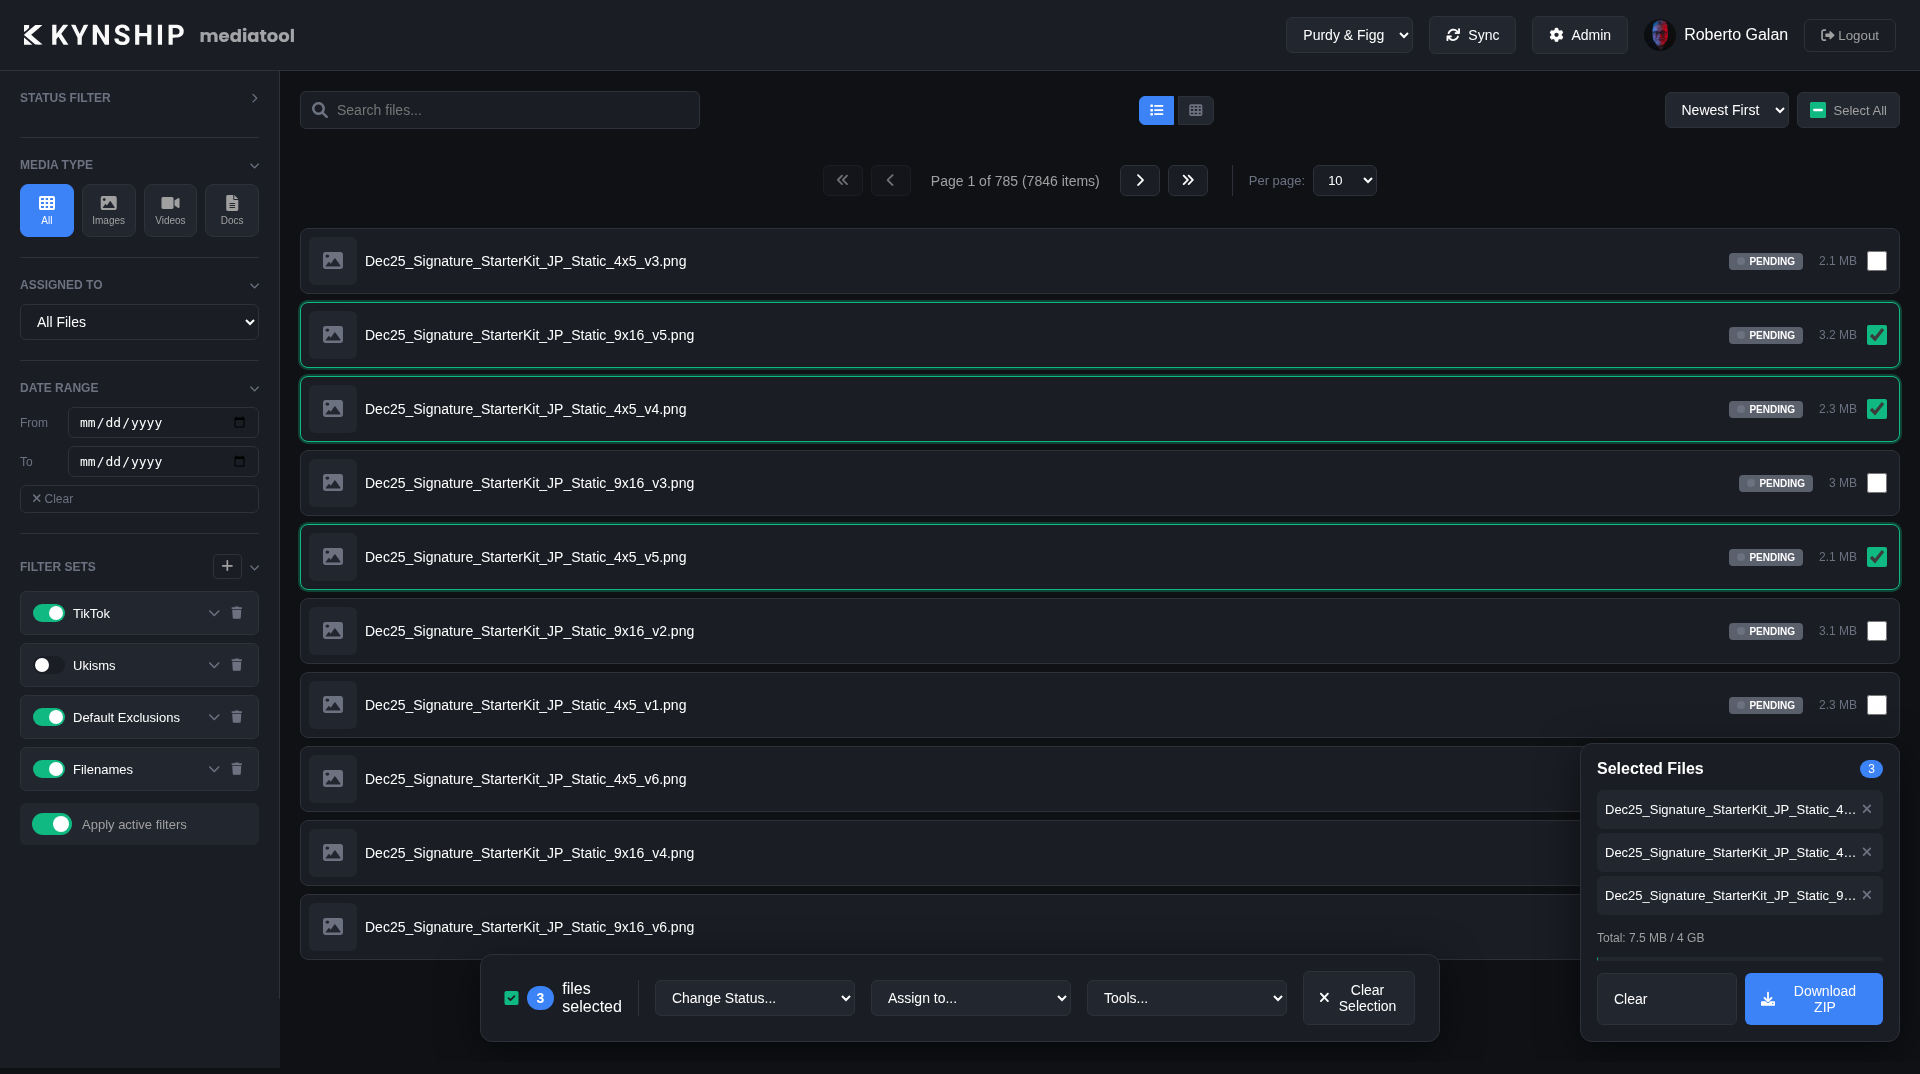Select the Images media type filter
1920x1074 pixels.
[108, 210]
